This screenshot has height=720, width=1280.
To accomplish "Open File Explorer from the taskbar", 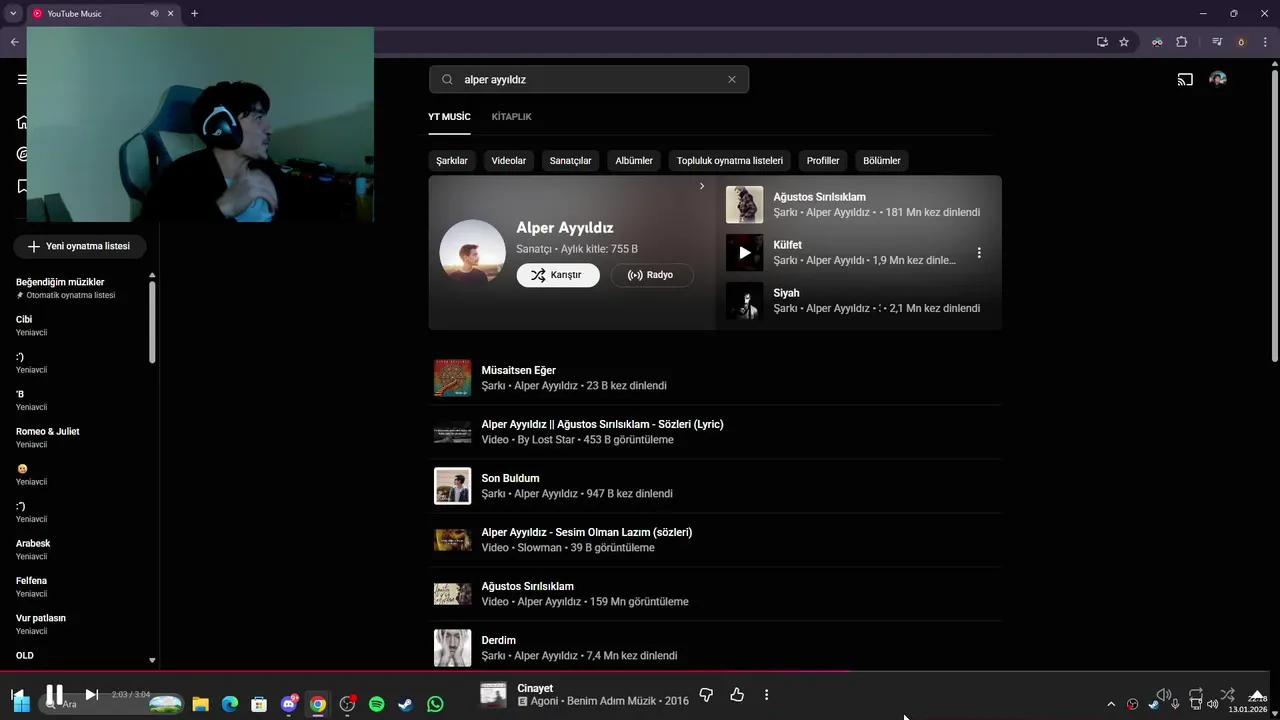I will tap(200, 704).
